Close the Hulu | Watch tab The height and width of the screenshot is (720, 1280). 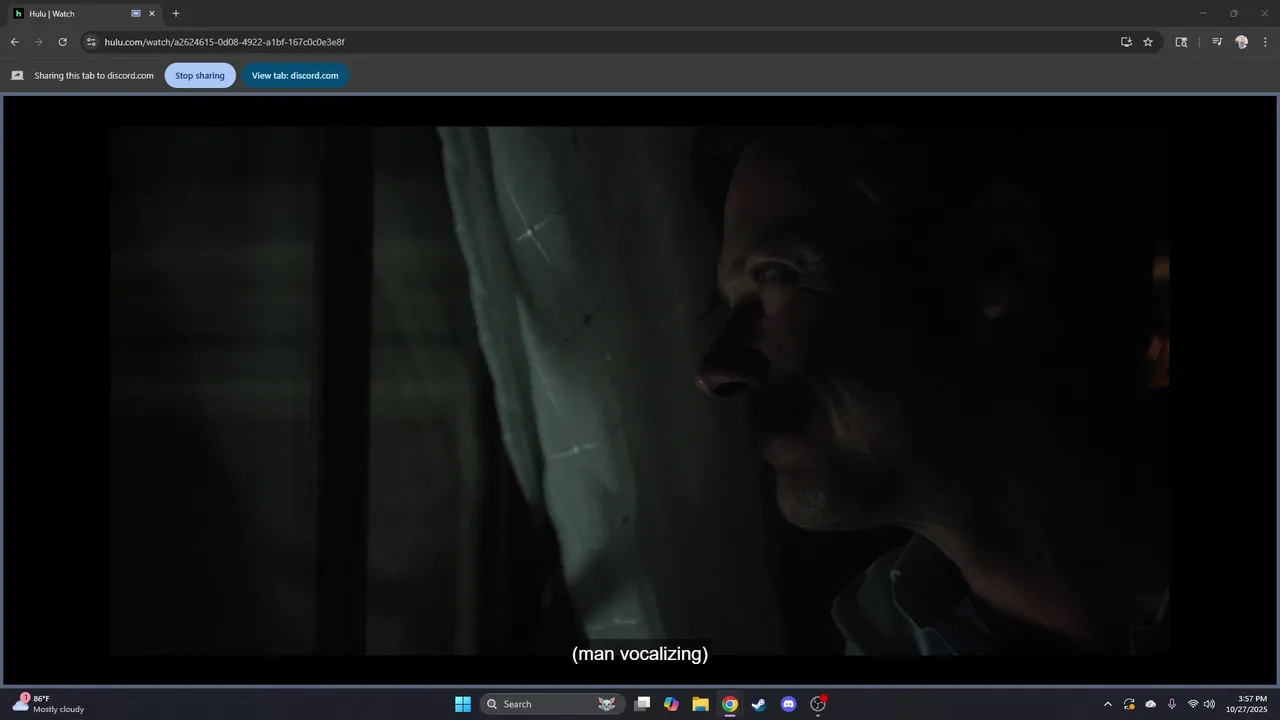coord(152,14)
